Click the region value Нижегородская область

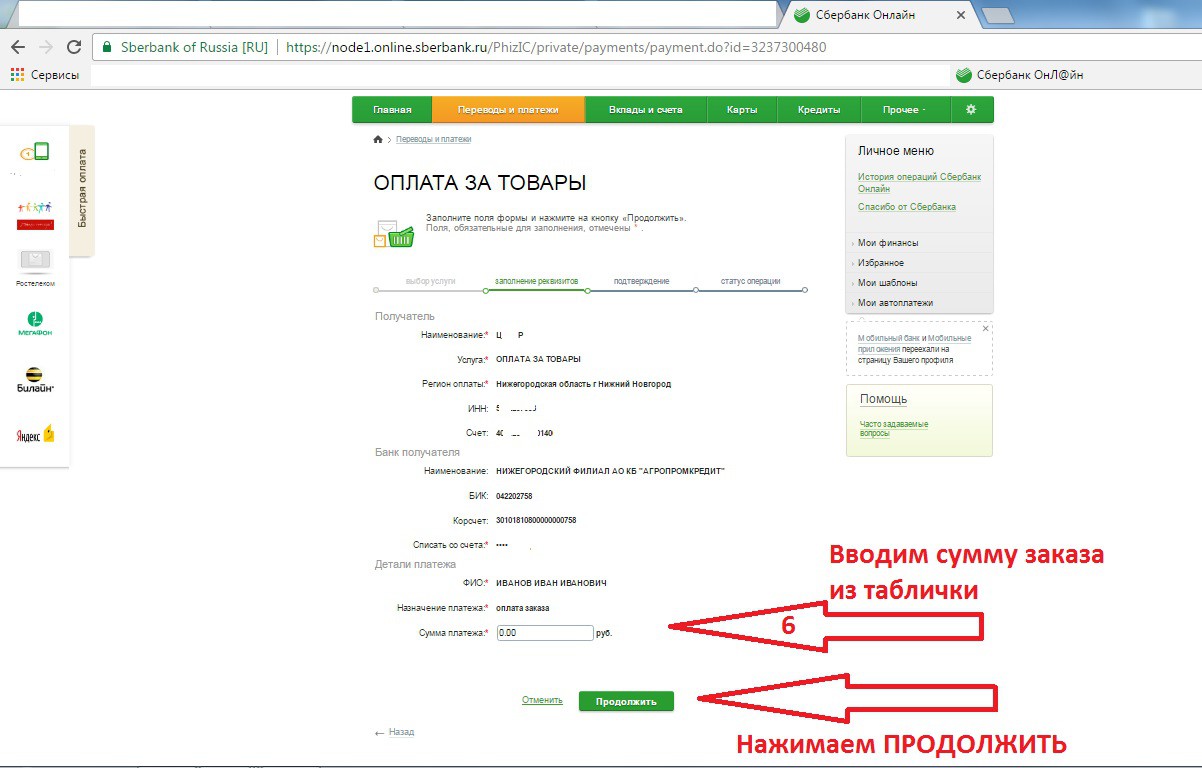583,384
